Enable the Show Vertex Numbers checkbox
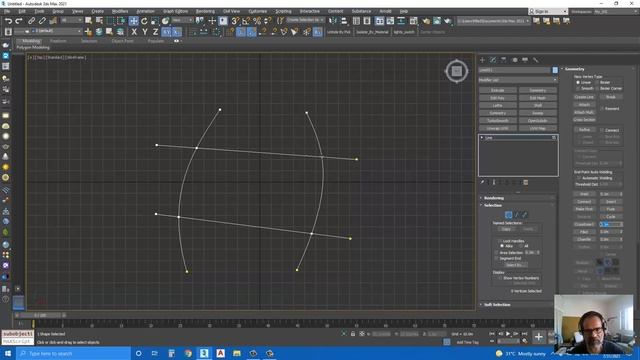The width and height of the screenshot is (640, 360). click(x=500, y=278)
